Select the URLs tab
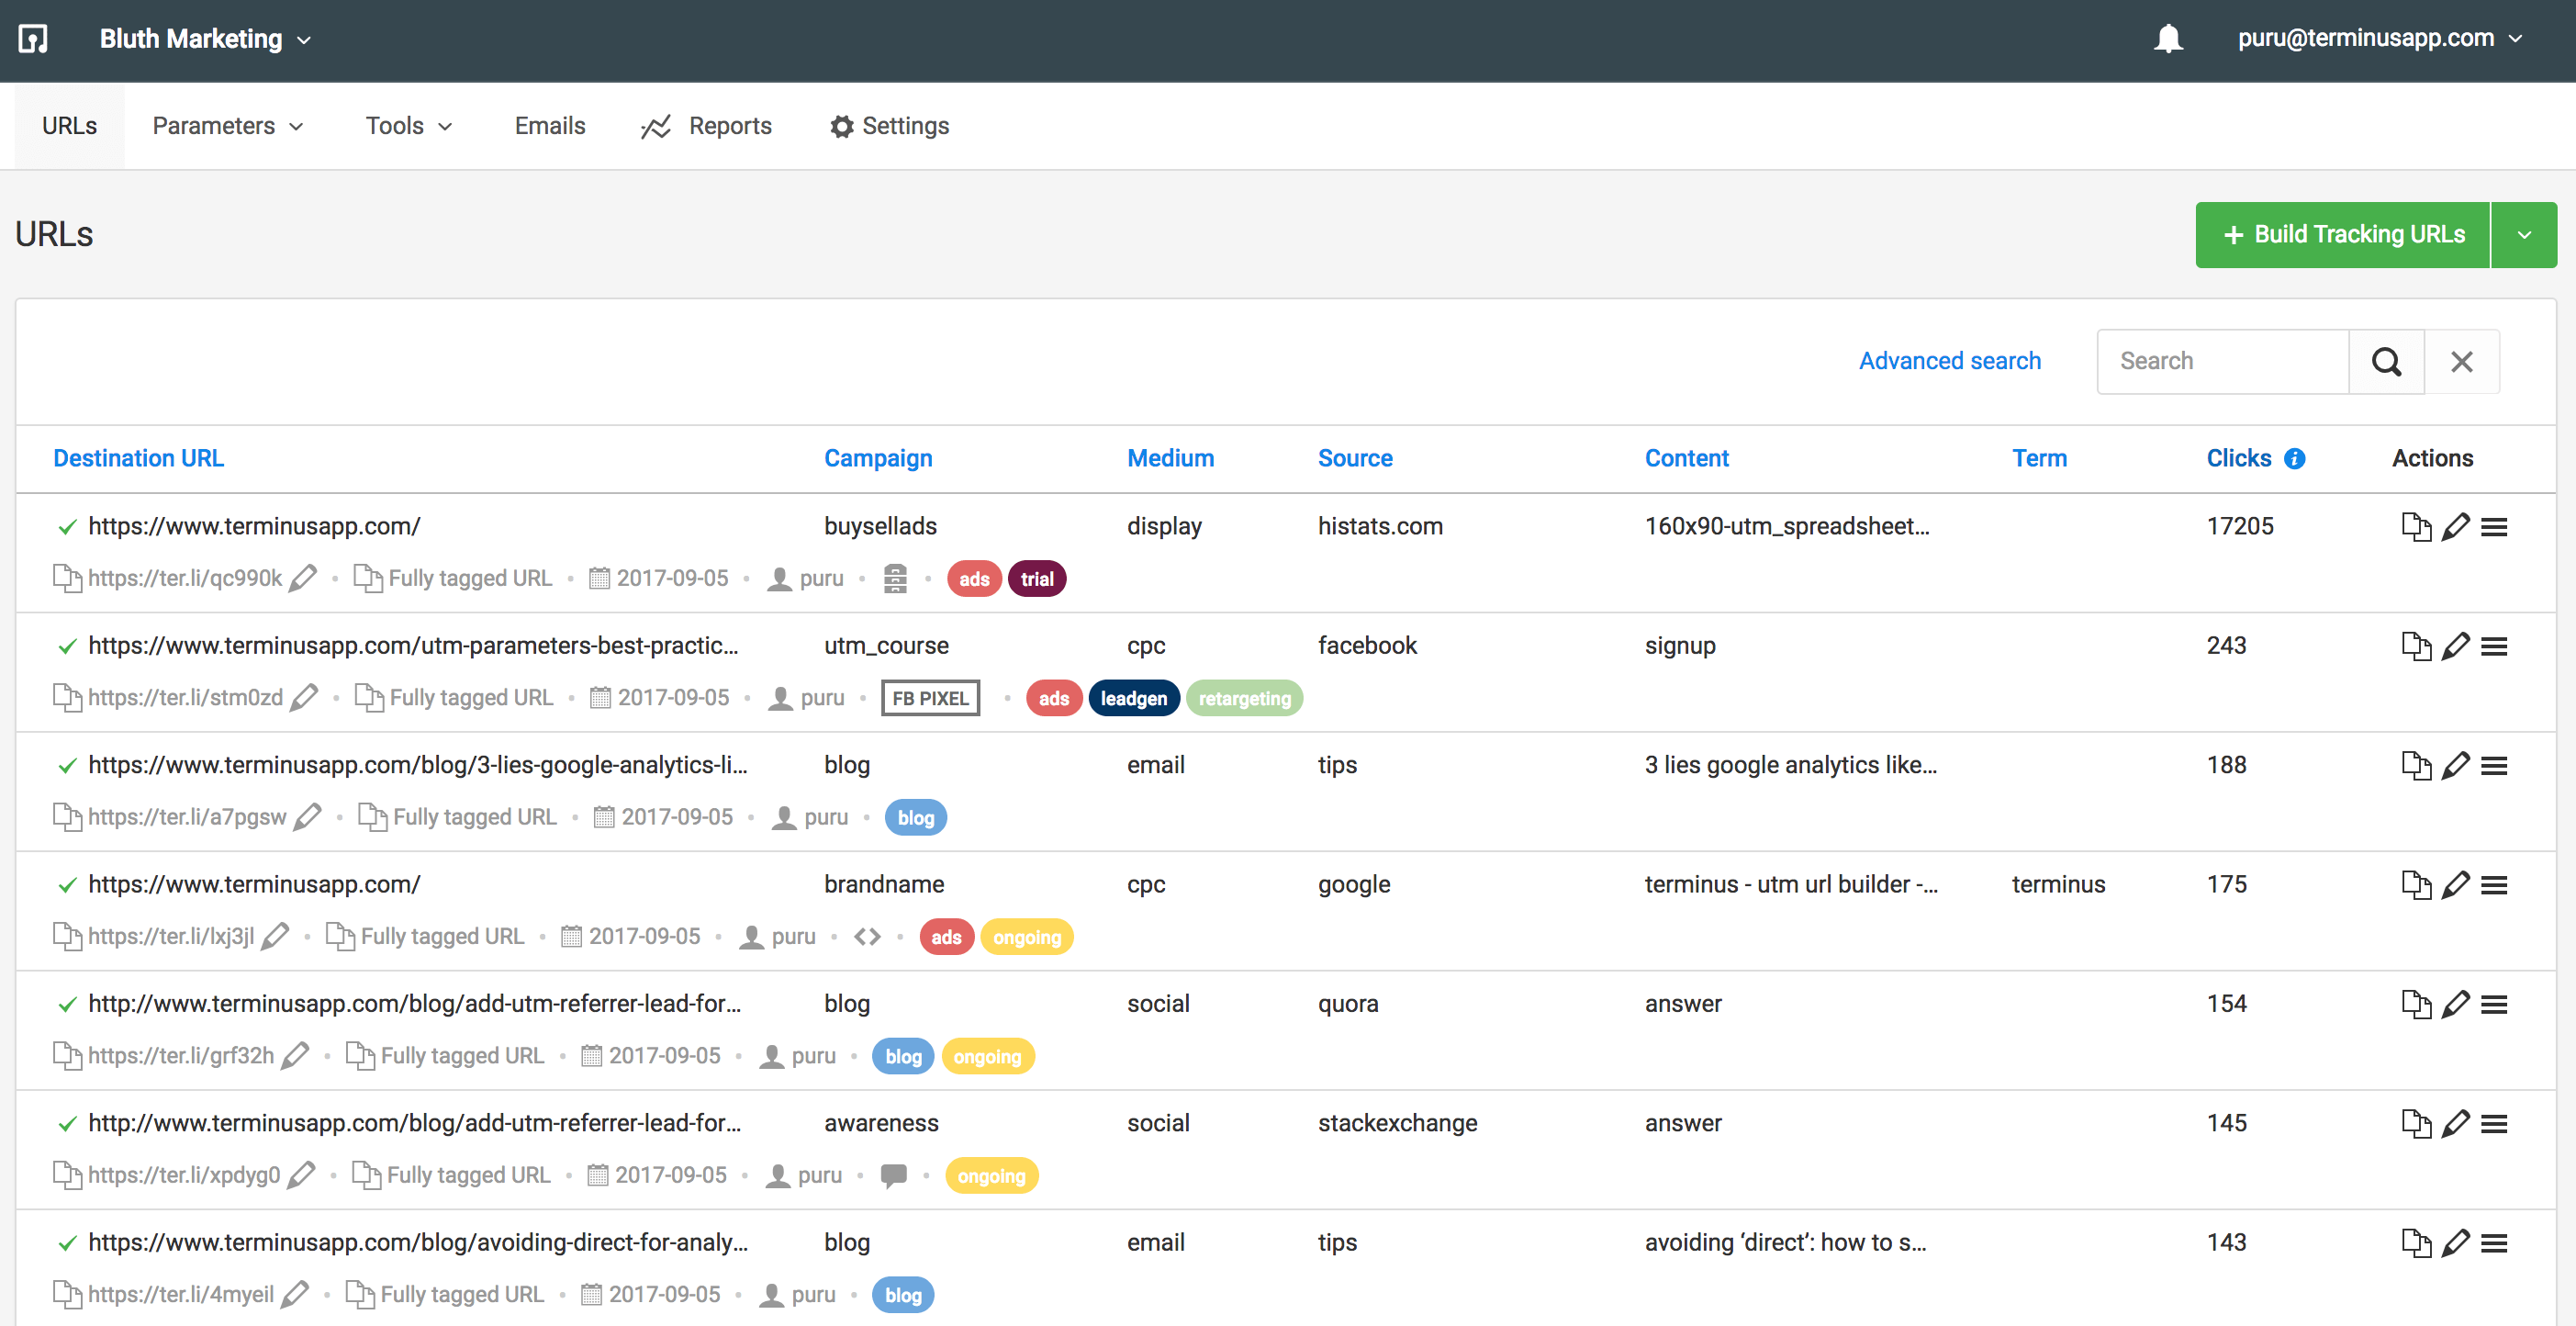2576x1326 pixels. (x=69, y=125)
